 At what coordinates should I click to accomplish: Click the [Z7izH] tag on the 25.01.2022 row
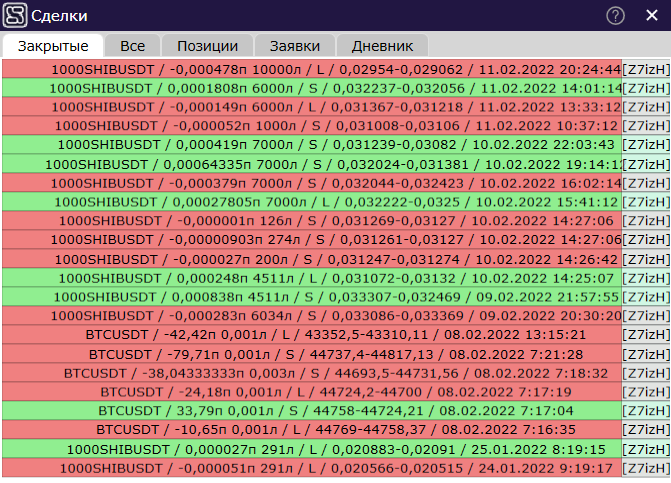tap(646, 449)
